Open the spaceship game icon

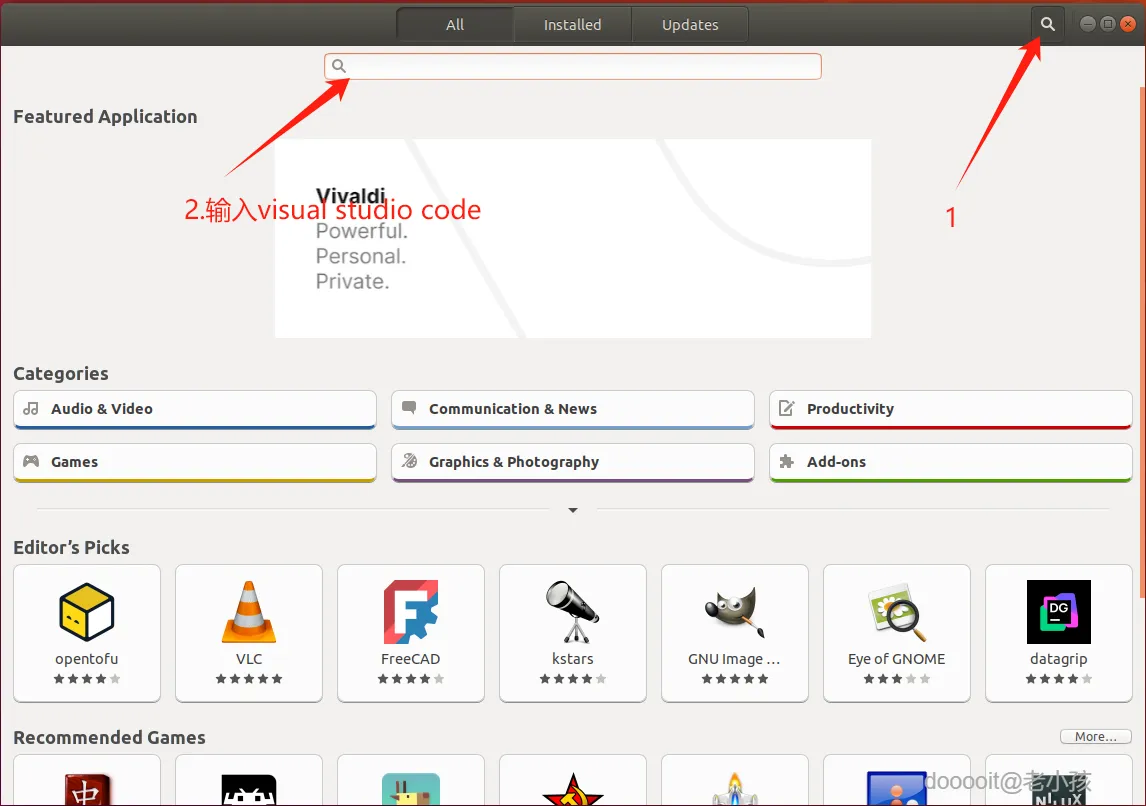tap(735, 789)
